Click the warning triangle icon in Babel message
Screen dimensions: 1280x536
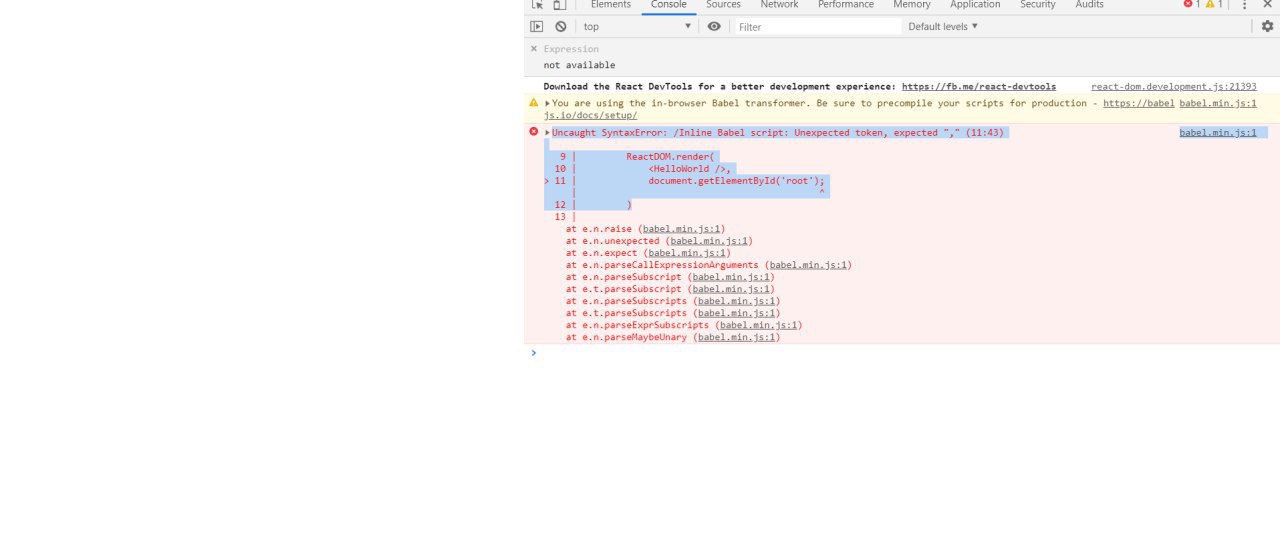[534, 103]
